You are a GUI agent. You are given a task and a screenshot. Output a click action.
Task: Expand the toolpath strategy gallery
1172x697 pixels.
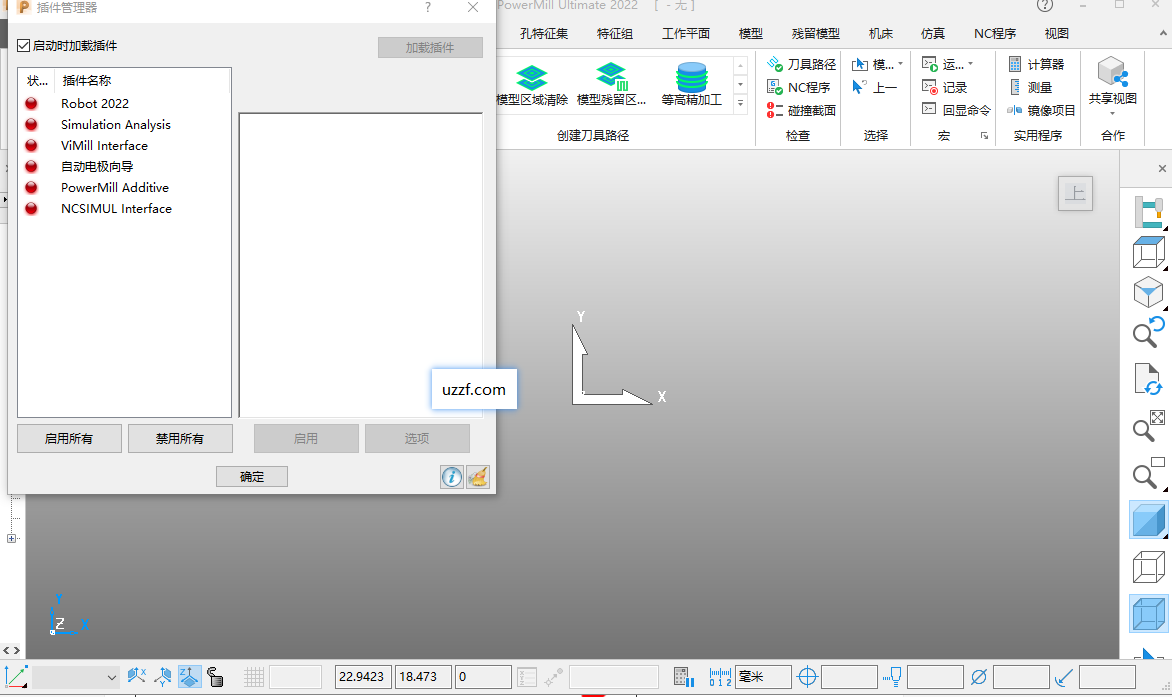tap(741, 103)
